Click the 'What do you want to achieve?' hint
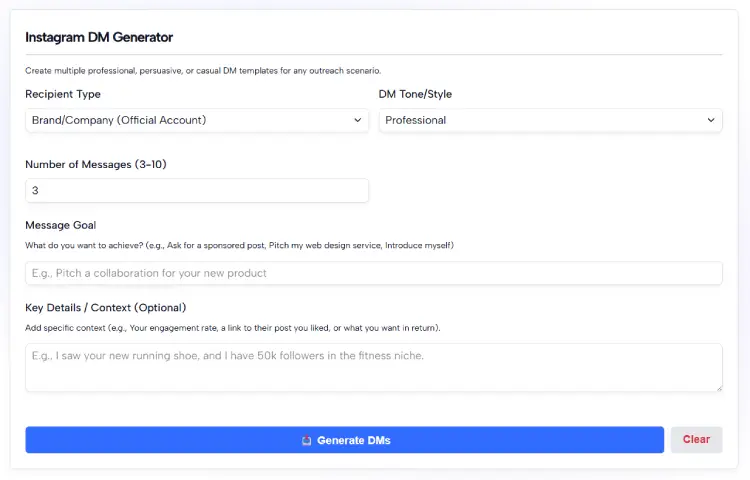 point(239,245)
